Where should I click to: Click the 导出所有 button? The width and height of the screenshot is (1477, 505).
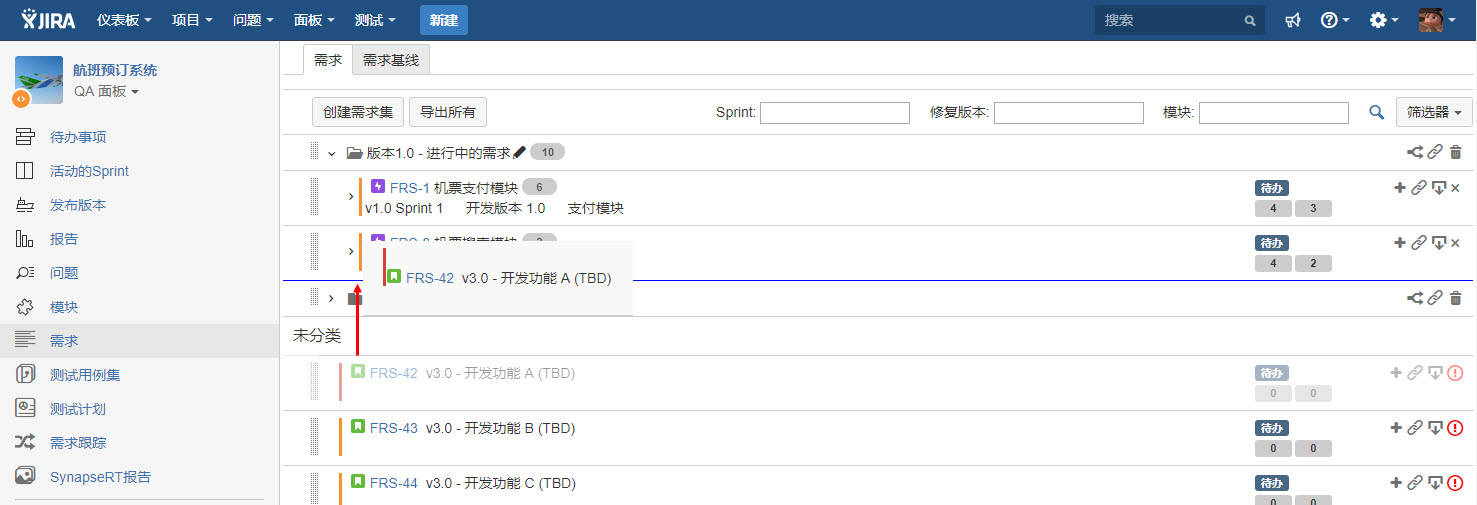point(448,112)
